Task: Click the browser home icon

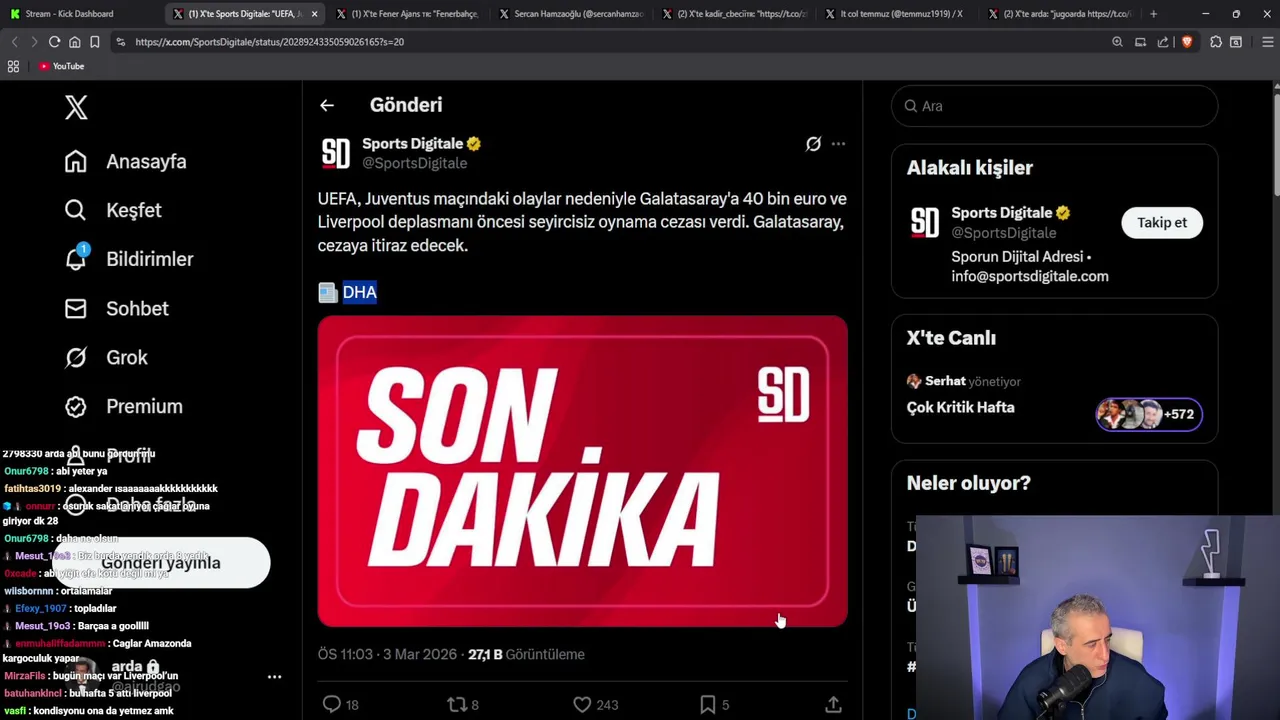Action: pyautogui.click(x=74, y=42)
